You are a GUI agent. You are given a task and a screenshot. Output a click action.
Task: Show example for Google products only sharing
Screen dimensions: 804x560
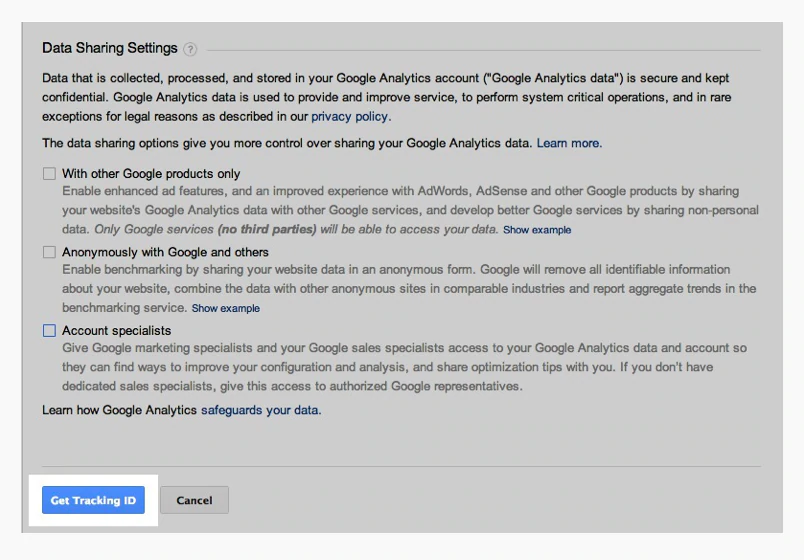pyautogui.click(x=537, y=230)
